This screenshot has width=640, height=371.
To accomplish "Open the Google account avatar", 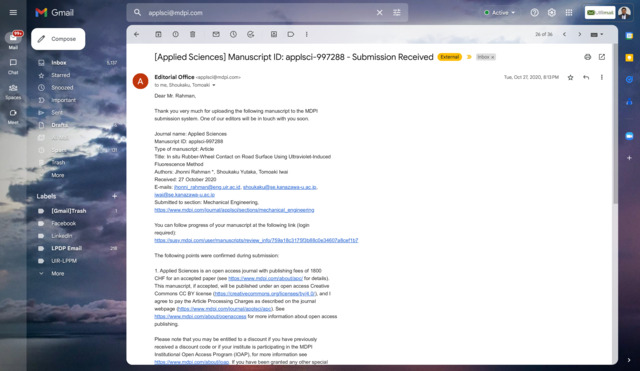I will coord(624,13).
